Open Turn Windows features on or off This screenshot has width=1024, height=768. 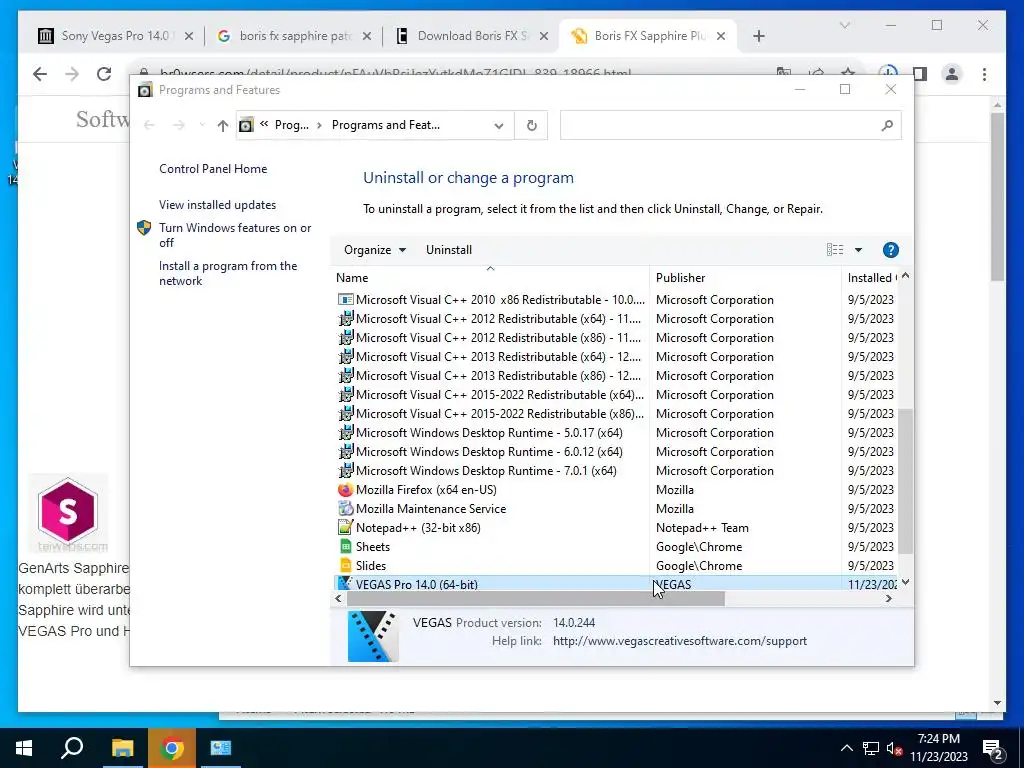(234, 235)
